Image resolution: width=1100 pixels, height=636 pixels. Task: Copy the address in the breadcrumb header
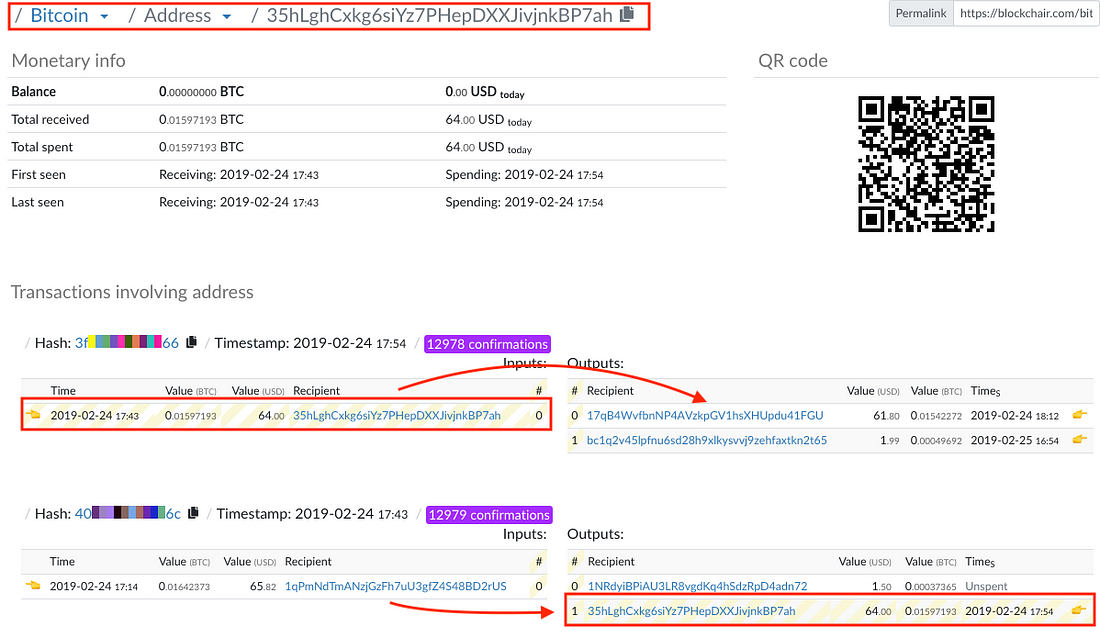click(x=627, y=14)
